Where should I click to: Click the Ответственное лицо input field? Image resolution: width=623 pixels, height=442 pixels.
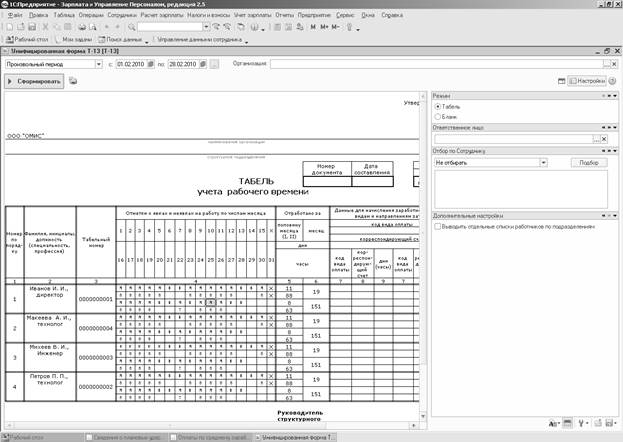coord(513,139)
